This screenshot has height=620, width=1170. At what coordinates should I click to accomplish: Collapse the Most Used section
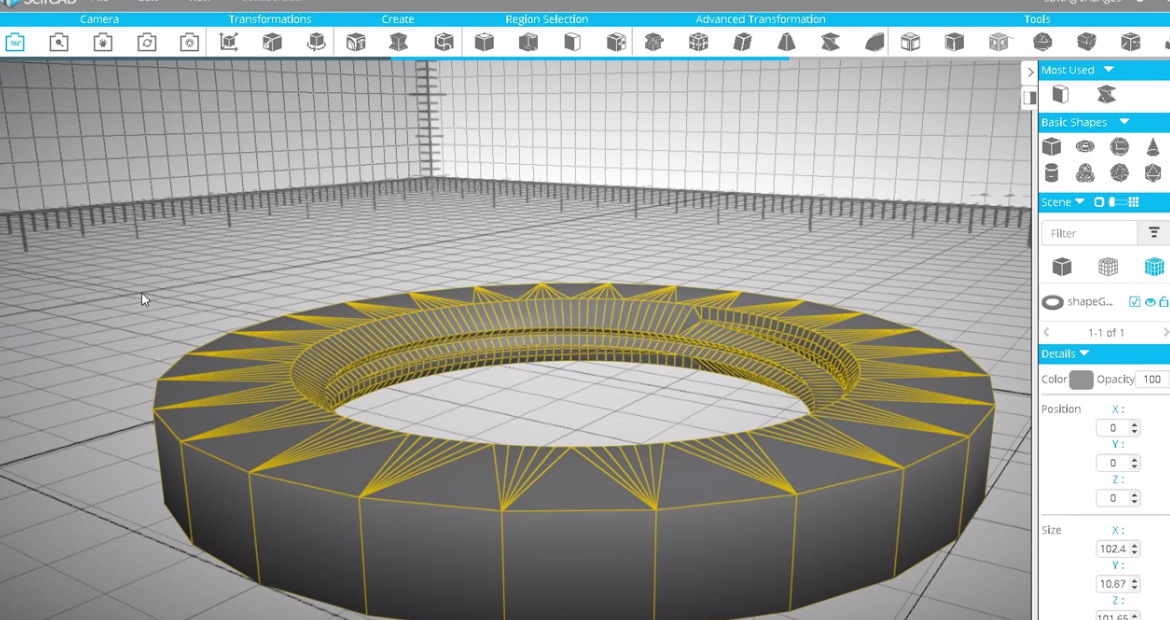point(1109,69)
